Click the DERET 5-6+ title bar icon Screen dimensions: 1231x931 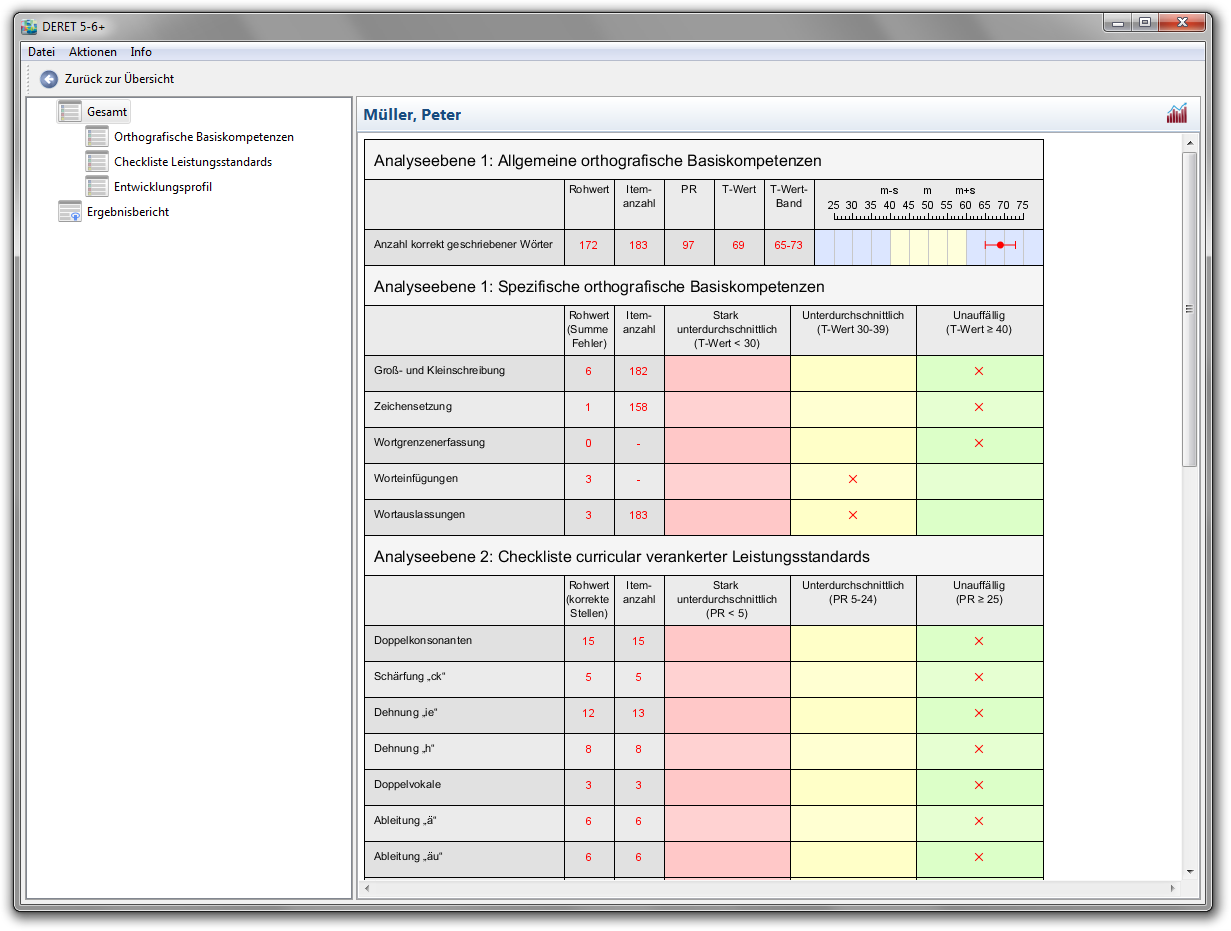click(29, 26)
